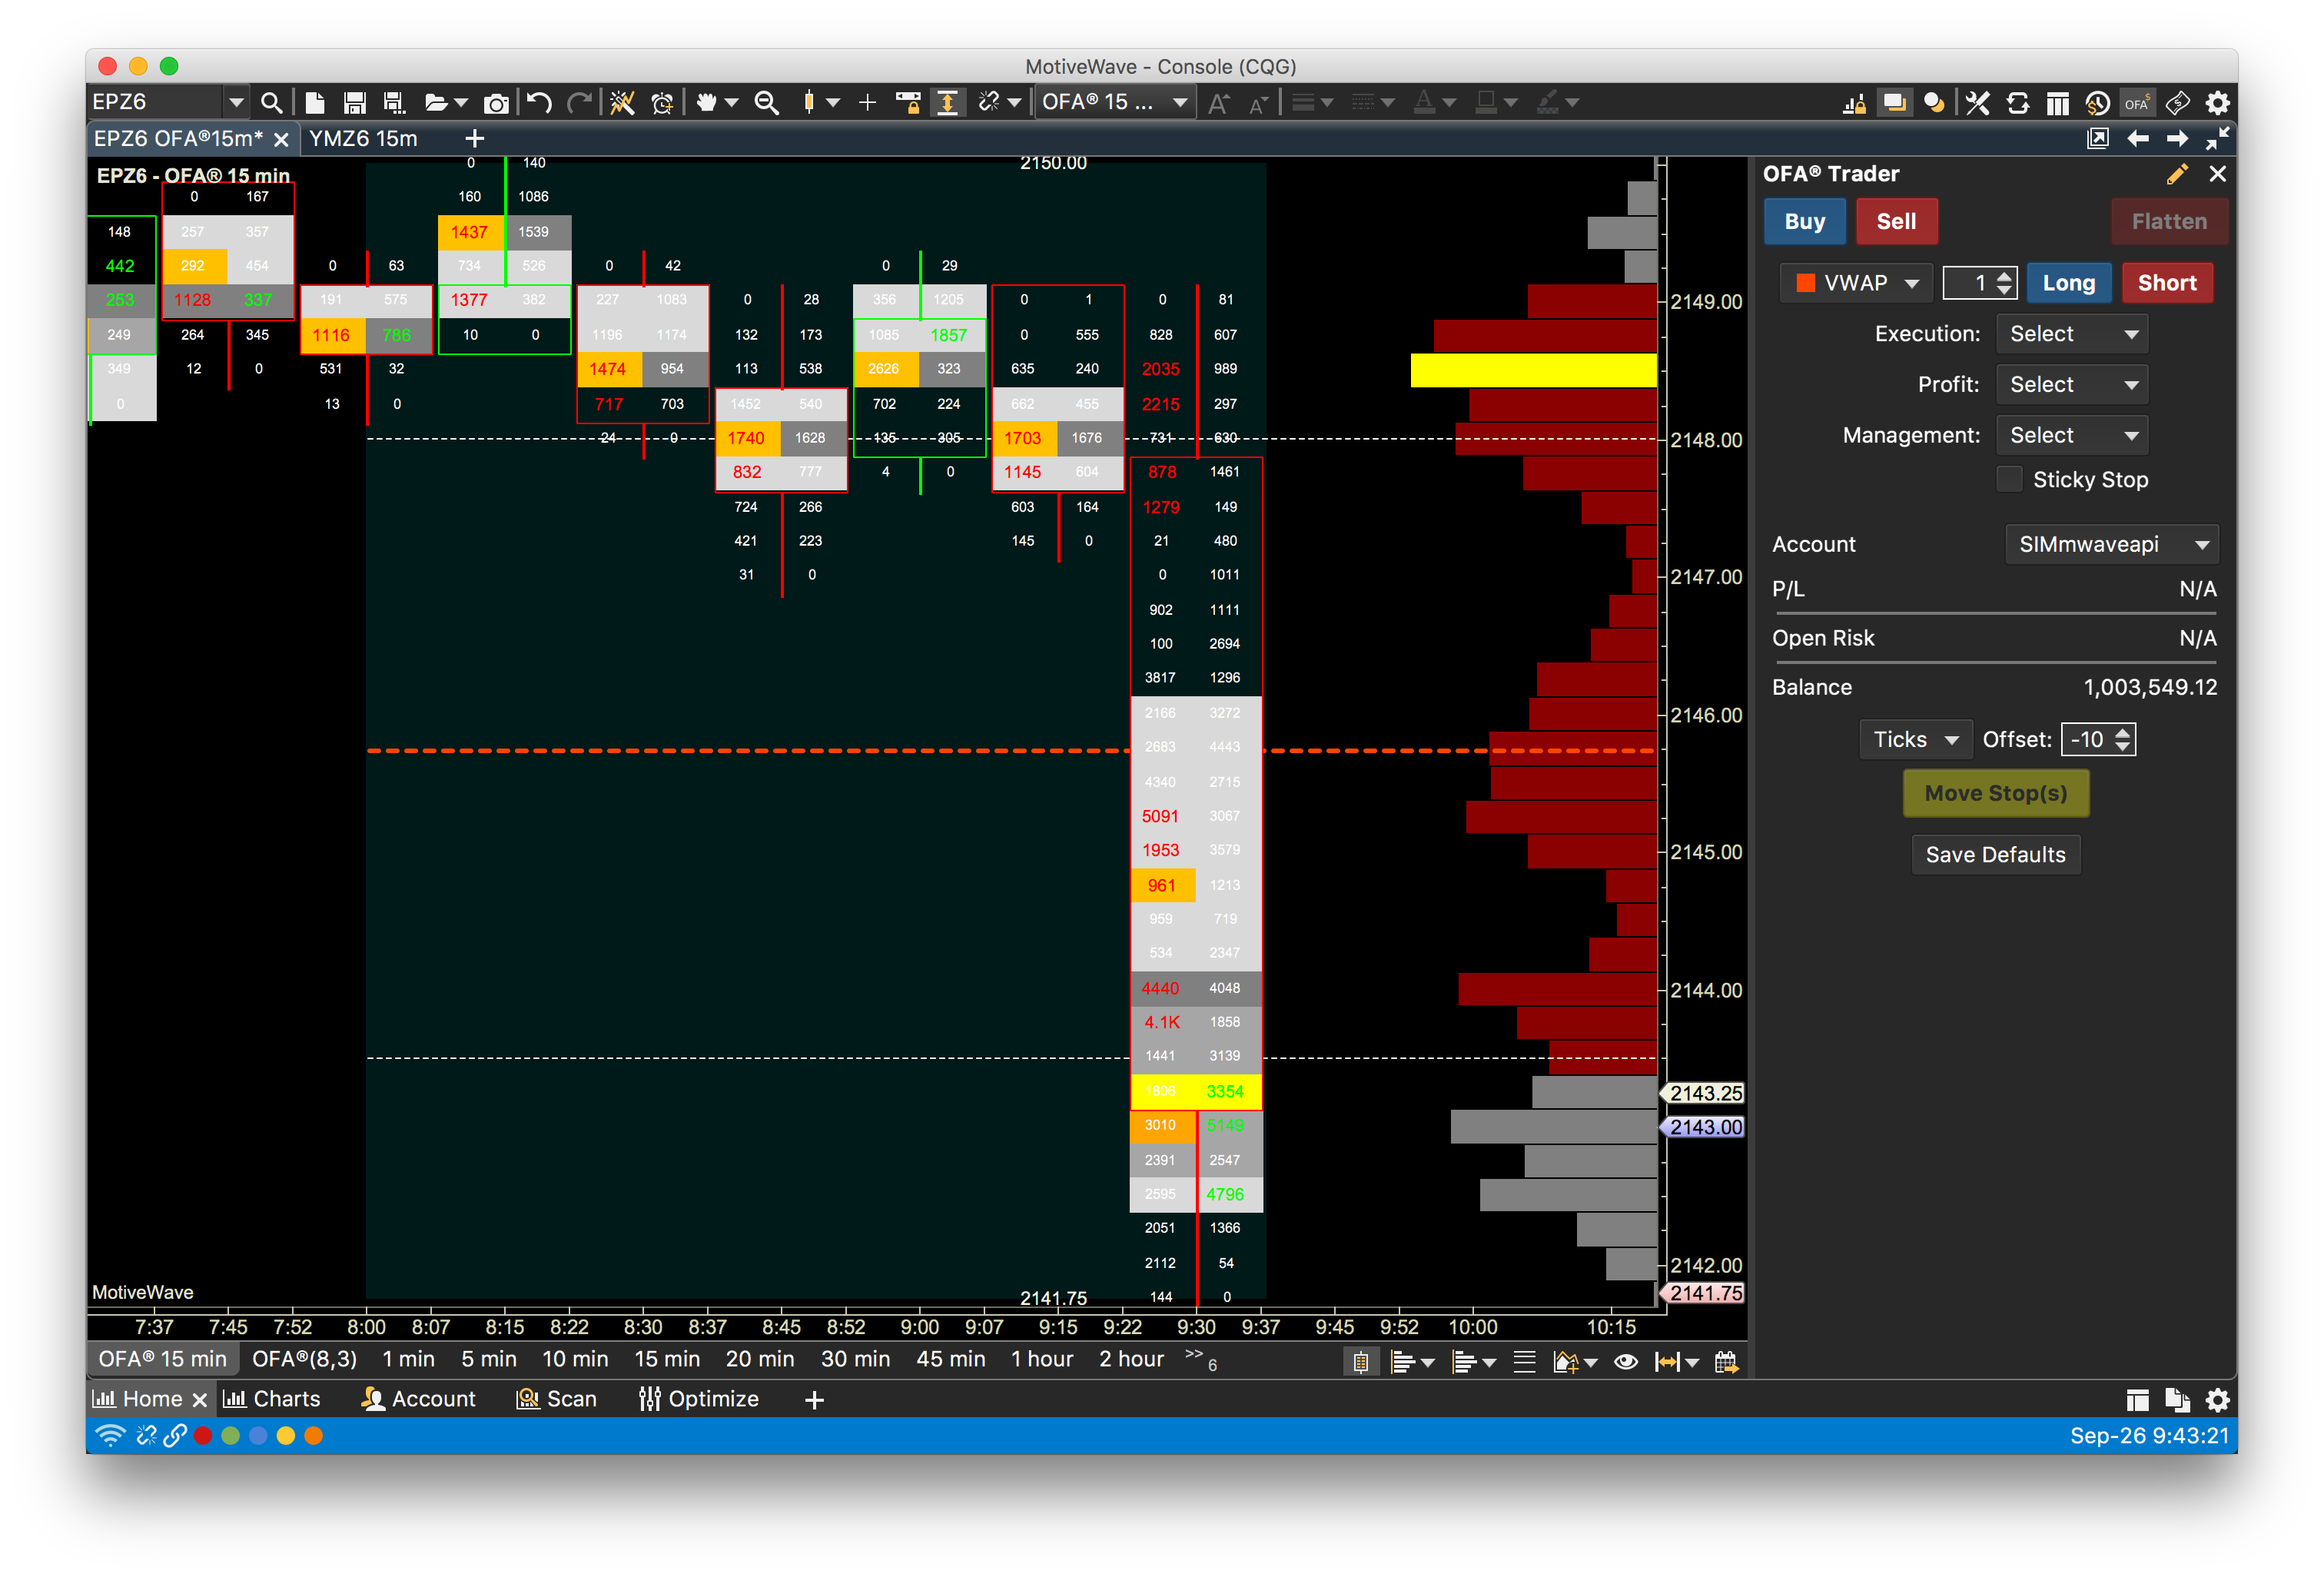Toggle the hand pan tool
The width and height of the screenshot is (2324, 1577).
pos(707,102)
